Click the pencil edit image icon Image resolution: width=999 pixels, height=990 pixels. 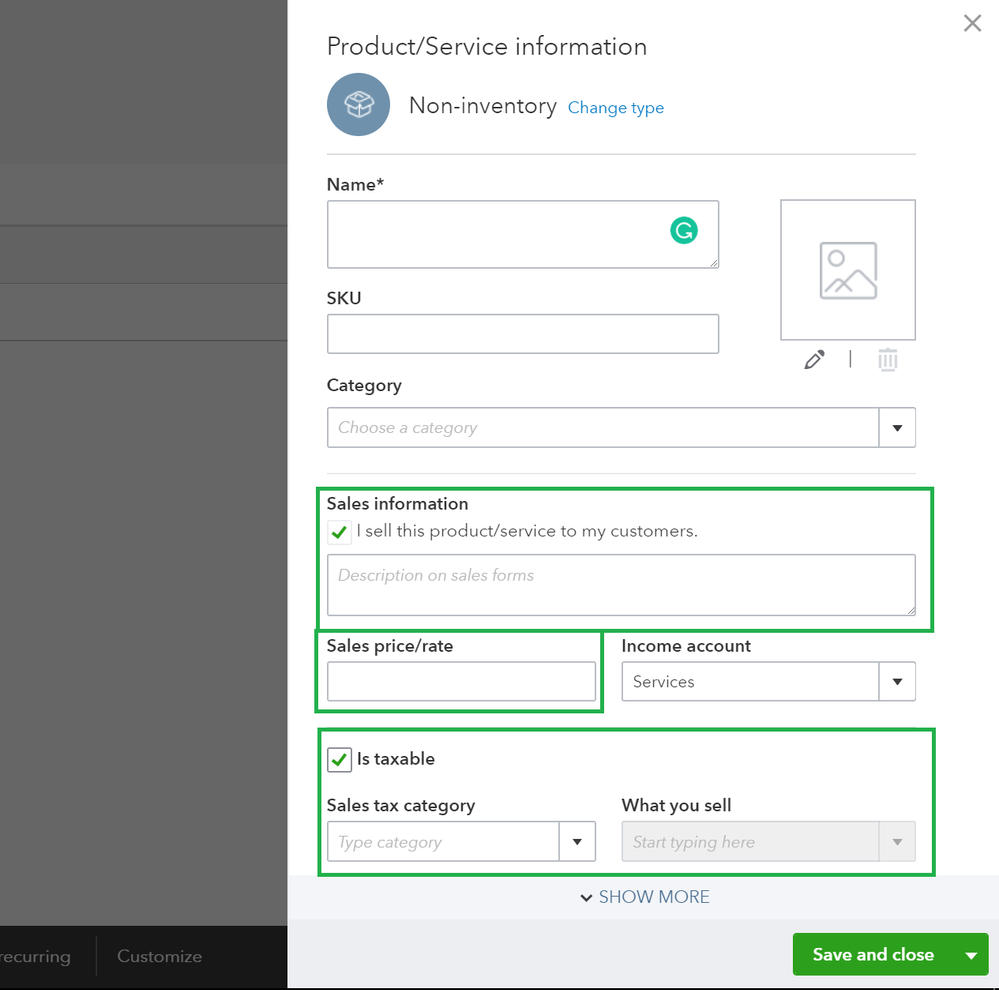(814, 360)
